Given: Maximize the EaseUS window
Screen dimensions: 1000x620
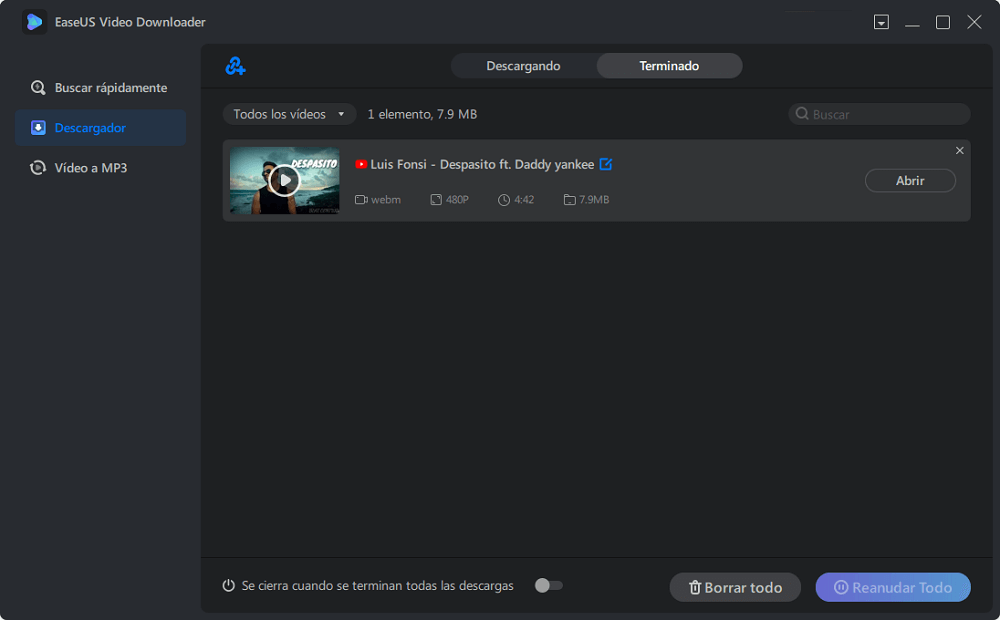Looking at the screenshot, I should coord(943,22).
